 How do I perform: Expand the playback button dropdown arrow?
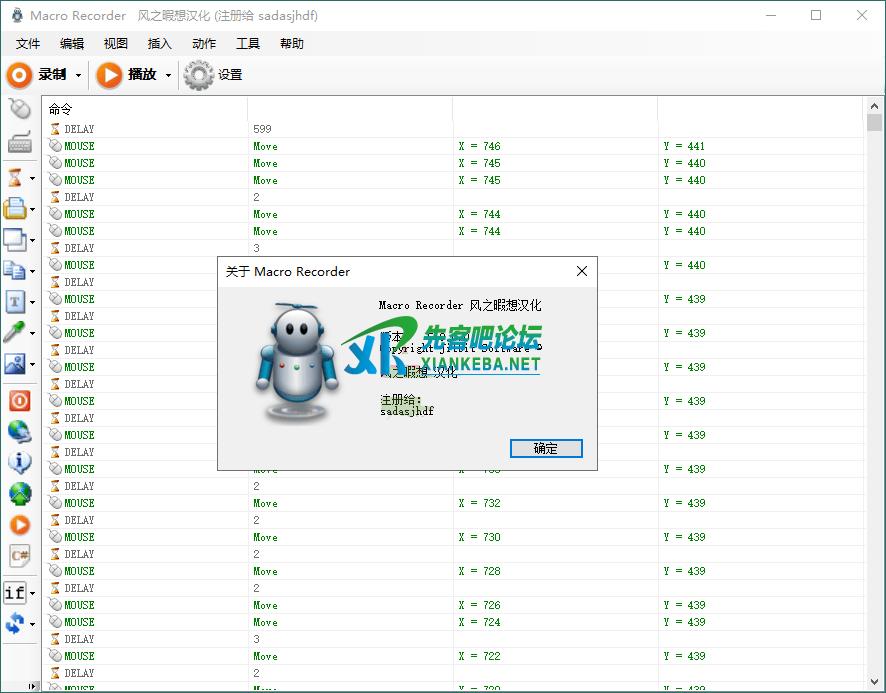coord(168,75)
